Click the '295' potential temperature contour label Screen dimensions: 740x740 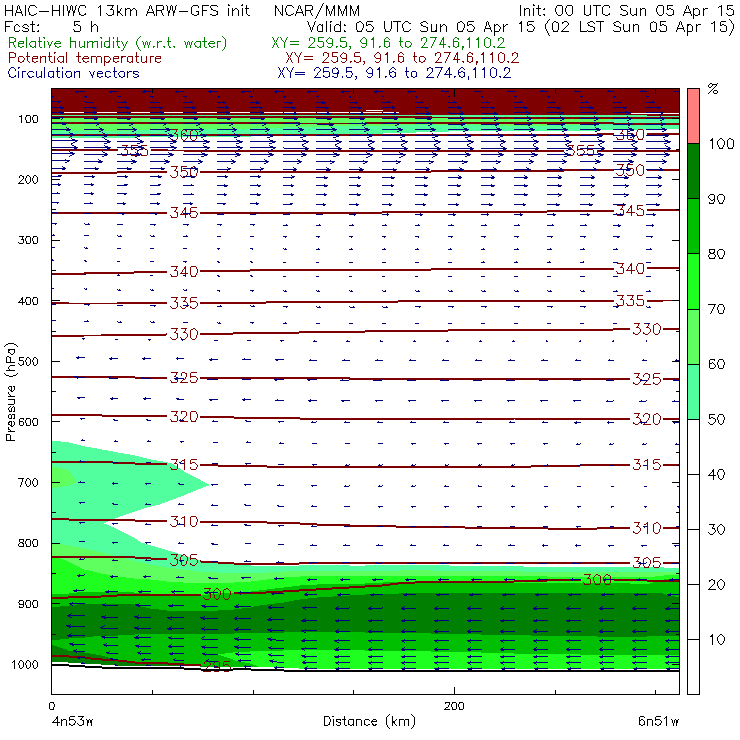217,666
